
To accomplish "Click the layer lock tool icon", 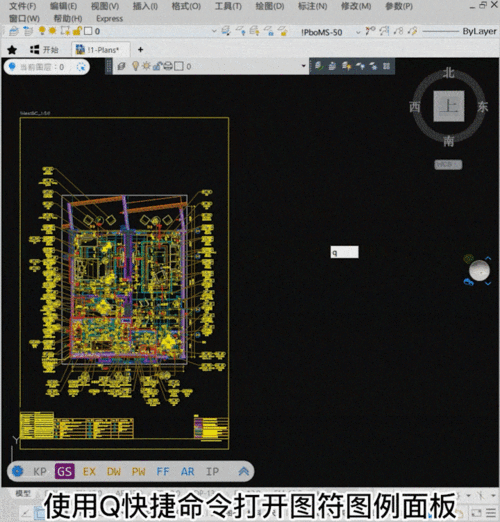I will (x=269, y=31).
